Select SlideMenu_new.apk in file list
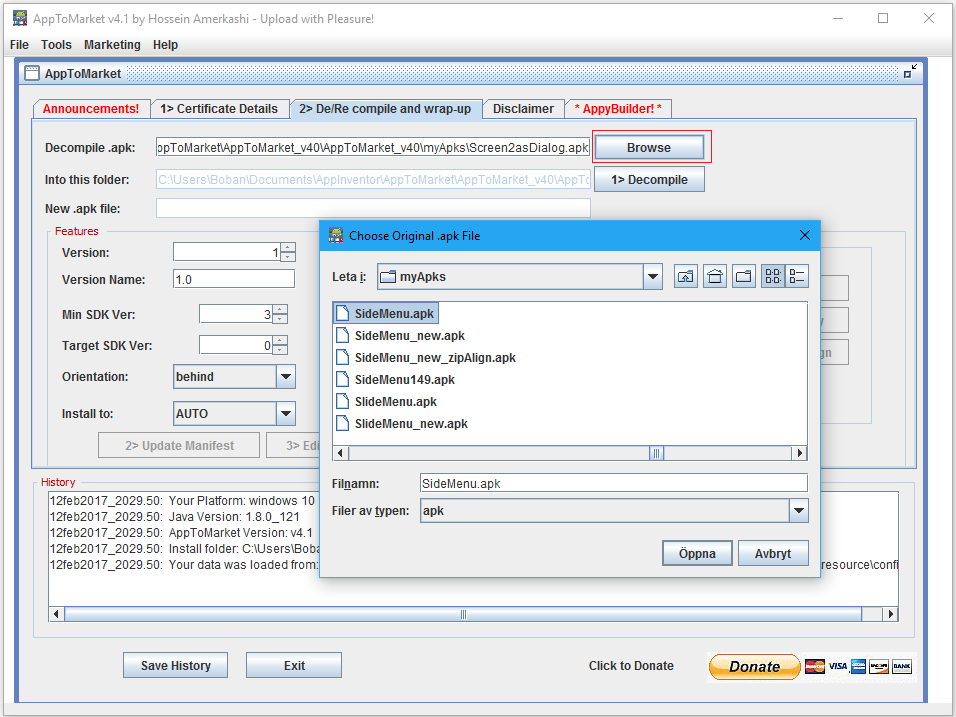The height and width of the screenshot is (717, 956). click(402, 423)
